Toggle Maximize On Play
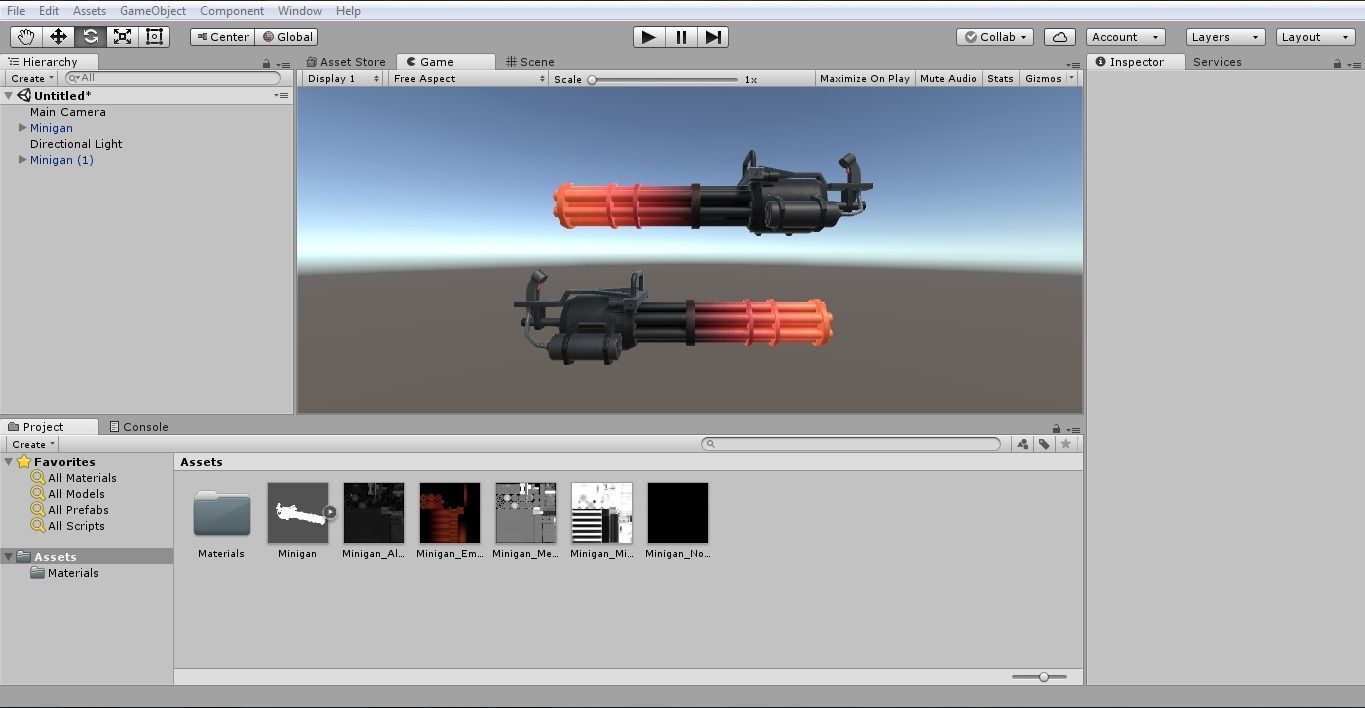Image resolution: width=1365 pixels, height=708 pixels. [x=865, y=78]
